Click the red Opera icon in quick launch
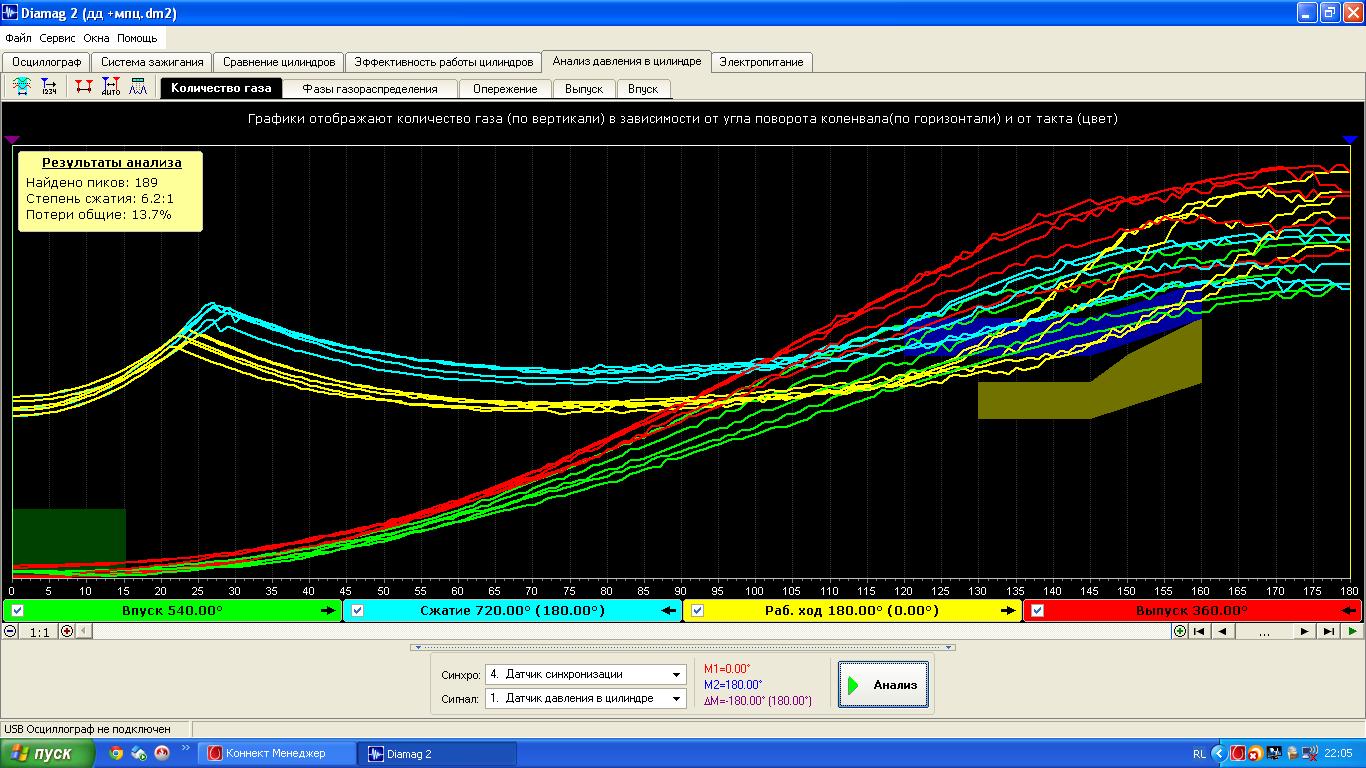This screenshot has width=1366, height=768. click(161, 753)
